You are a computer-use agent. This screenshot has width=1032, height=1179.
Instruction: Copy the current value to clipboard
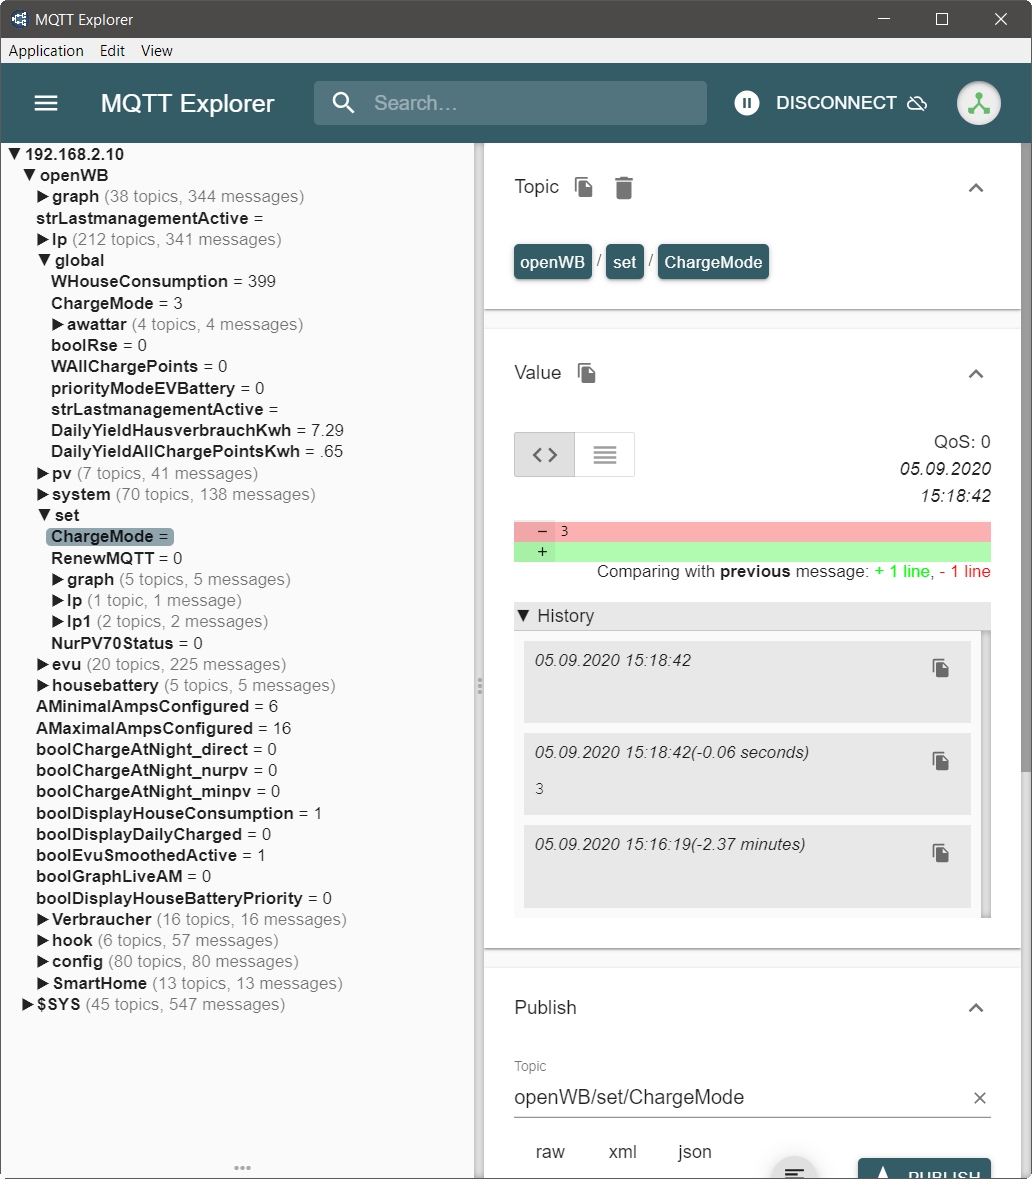click(587, 373)
